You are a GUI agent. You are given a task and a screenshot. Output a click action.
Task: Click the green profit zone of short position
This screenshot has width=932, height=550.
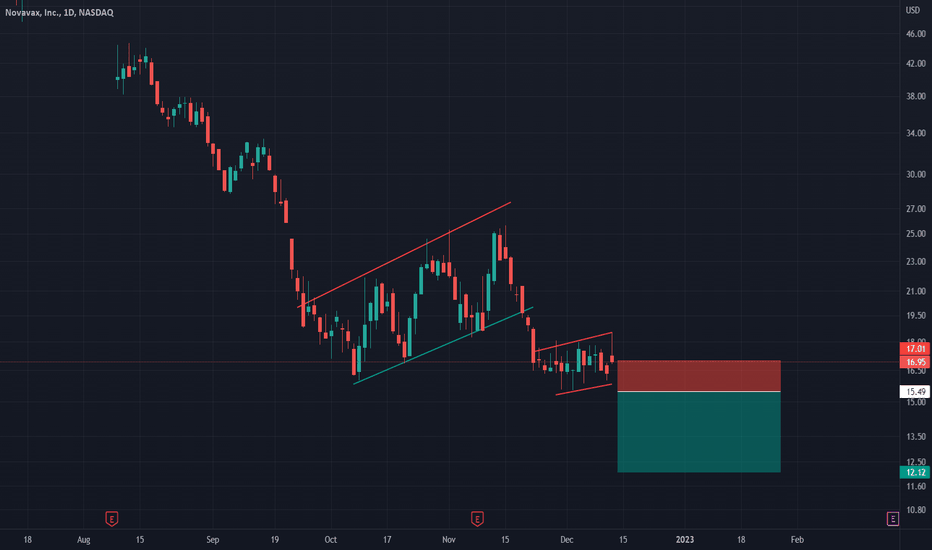pos(698,432)
